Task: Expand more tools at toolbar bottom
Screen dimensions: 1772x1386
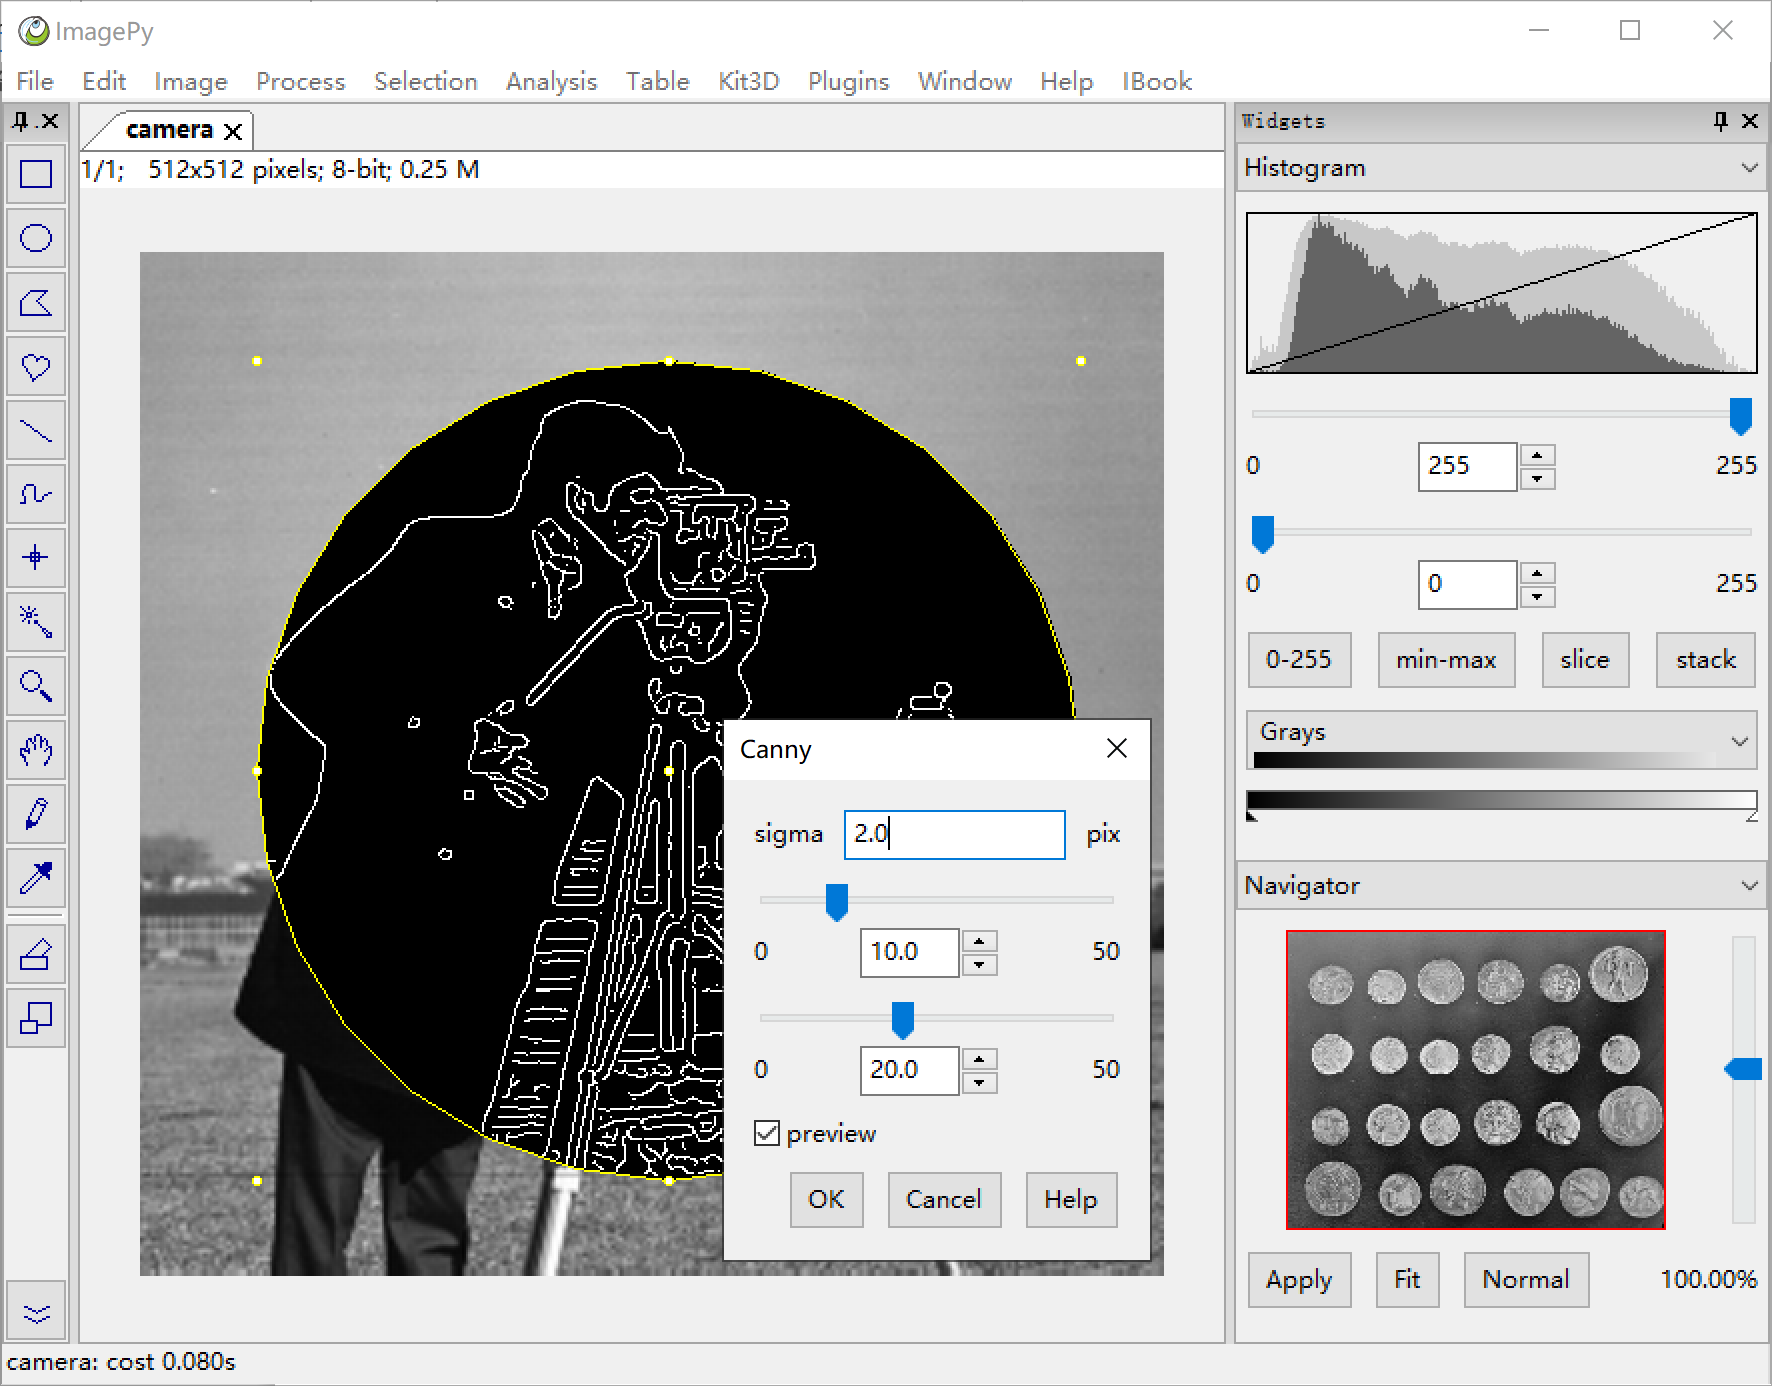Action: coord(36,1312)
